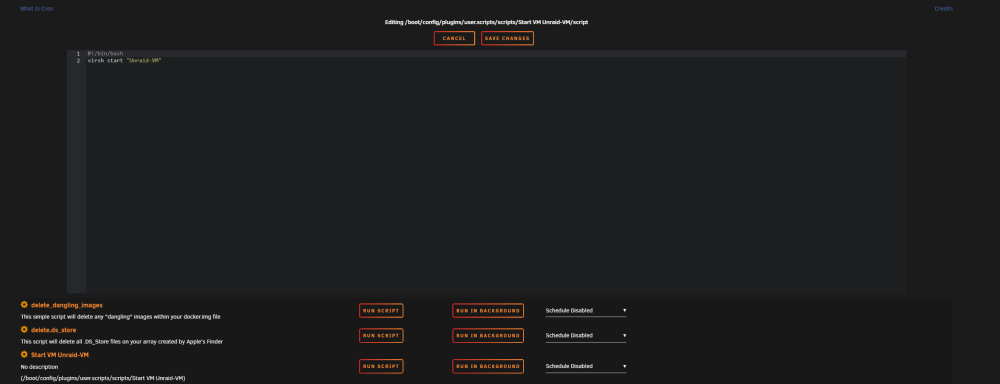Click the delete_dangling_images script name
This screenshot has width=1000, height=384.
(66, 306)
